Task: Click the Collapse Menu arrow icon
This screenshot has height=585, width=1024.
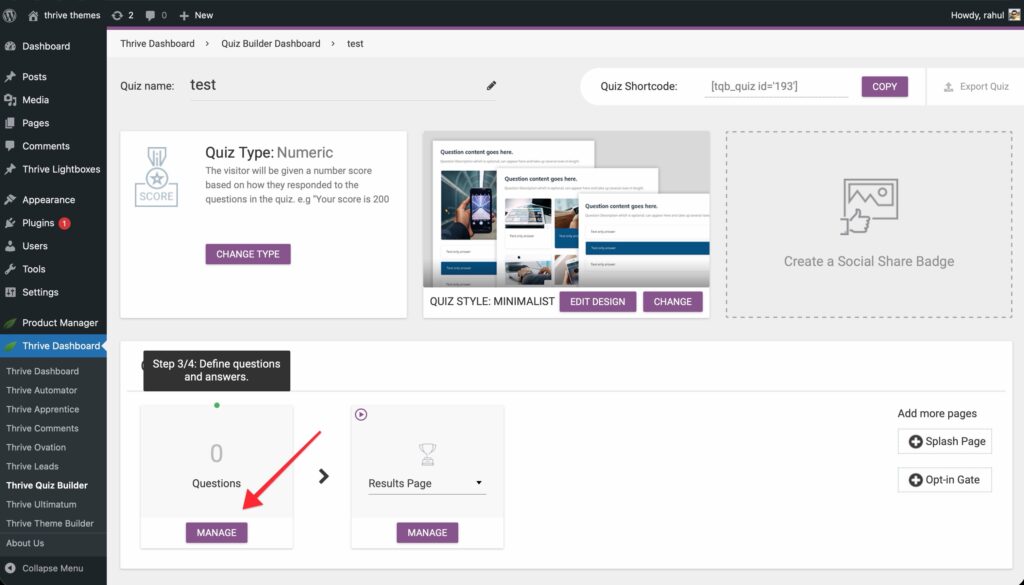Action: point(10,568)
